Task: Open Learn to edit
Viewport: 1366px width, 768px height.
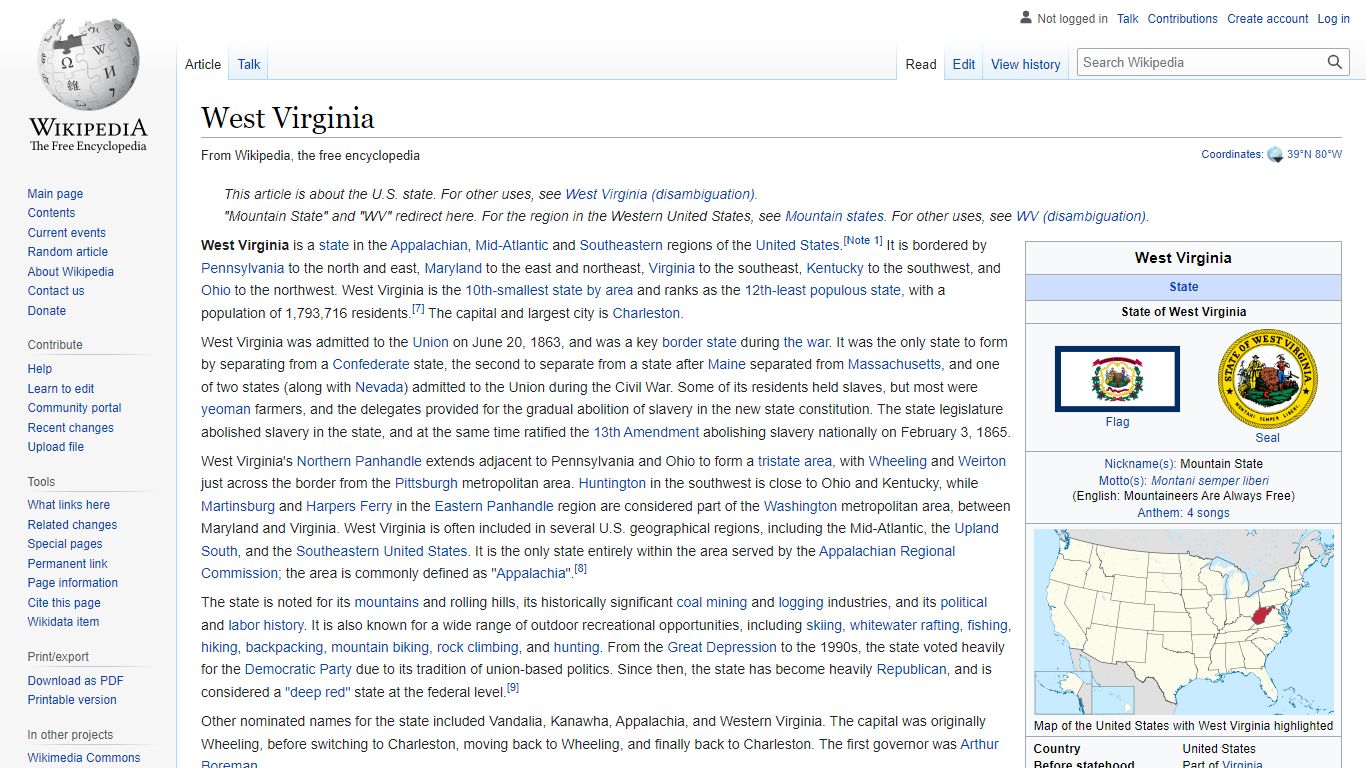Action: click(x=61, y=389)
